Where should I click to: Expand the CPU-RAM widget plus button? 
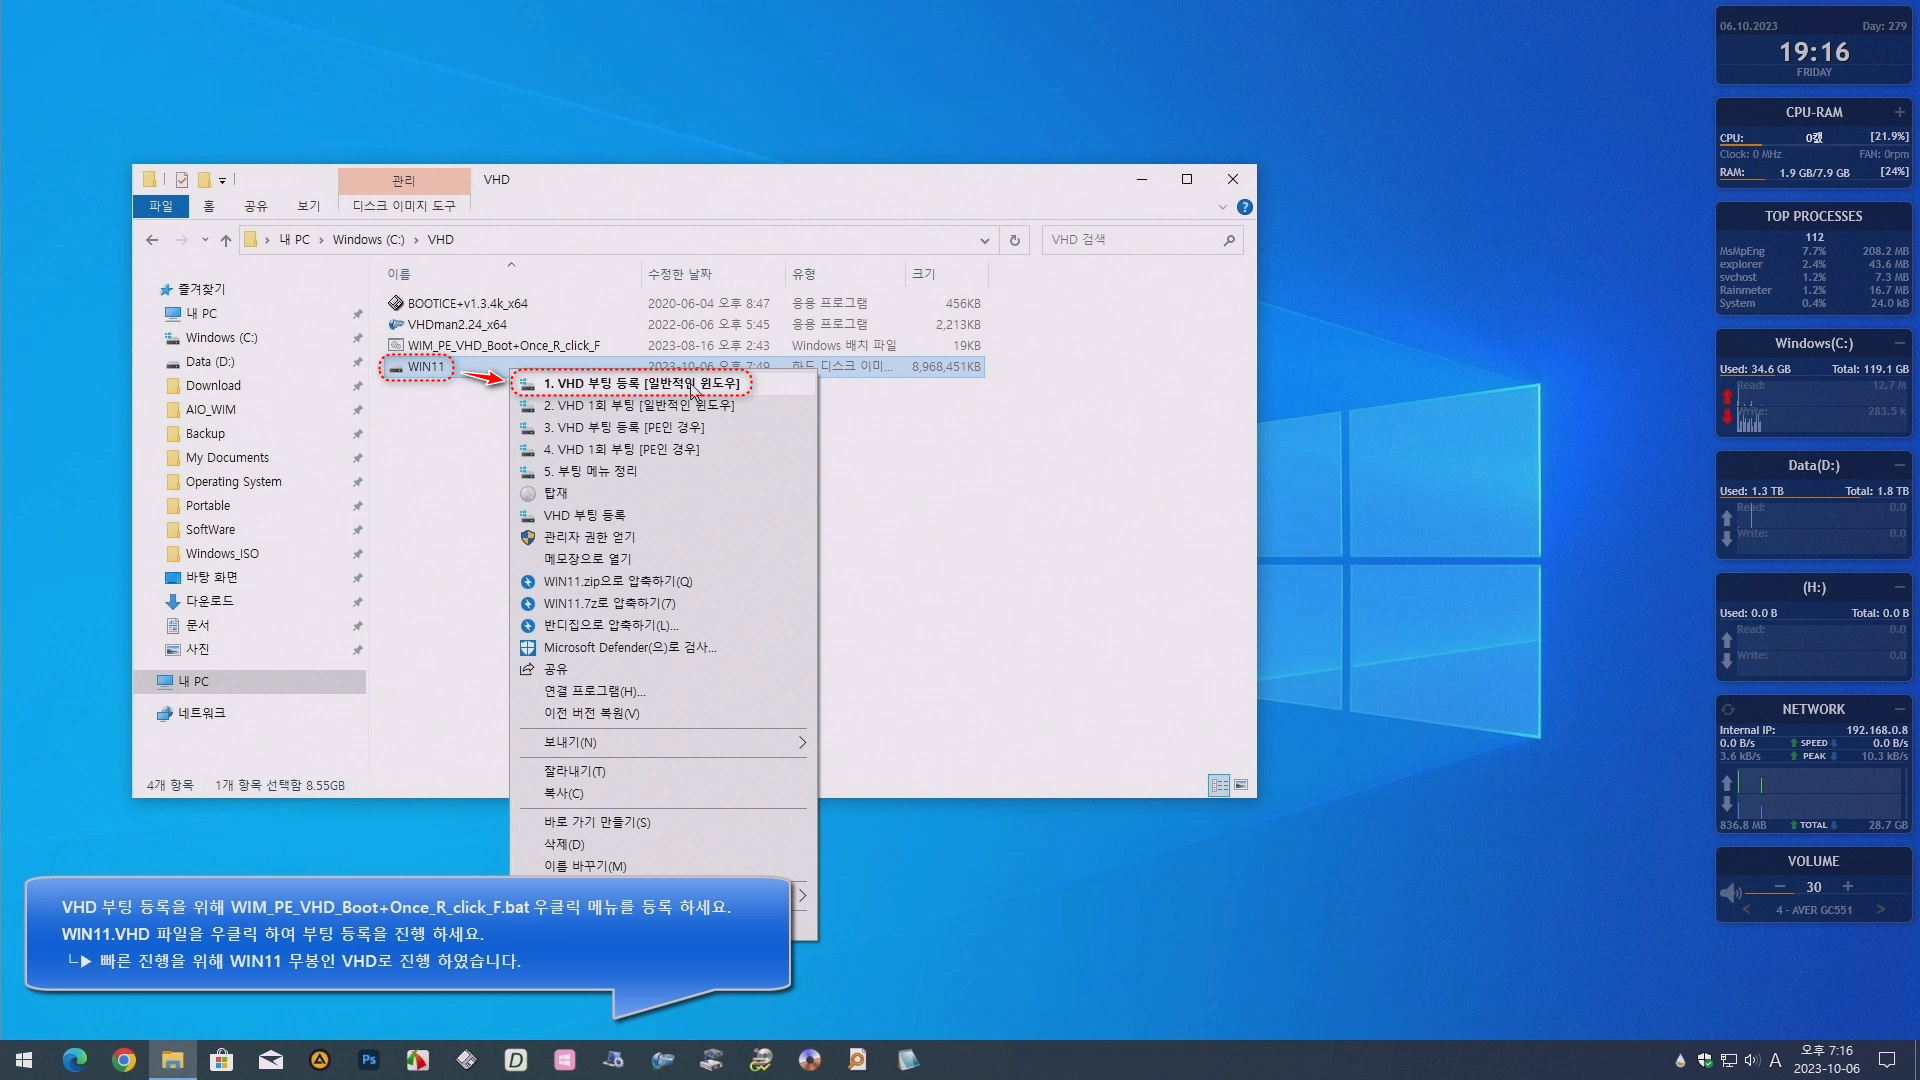(1899, 112)
